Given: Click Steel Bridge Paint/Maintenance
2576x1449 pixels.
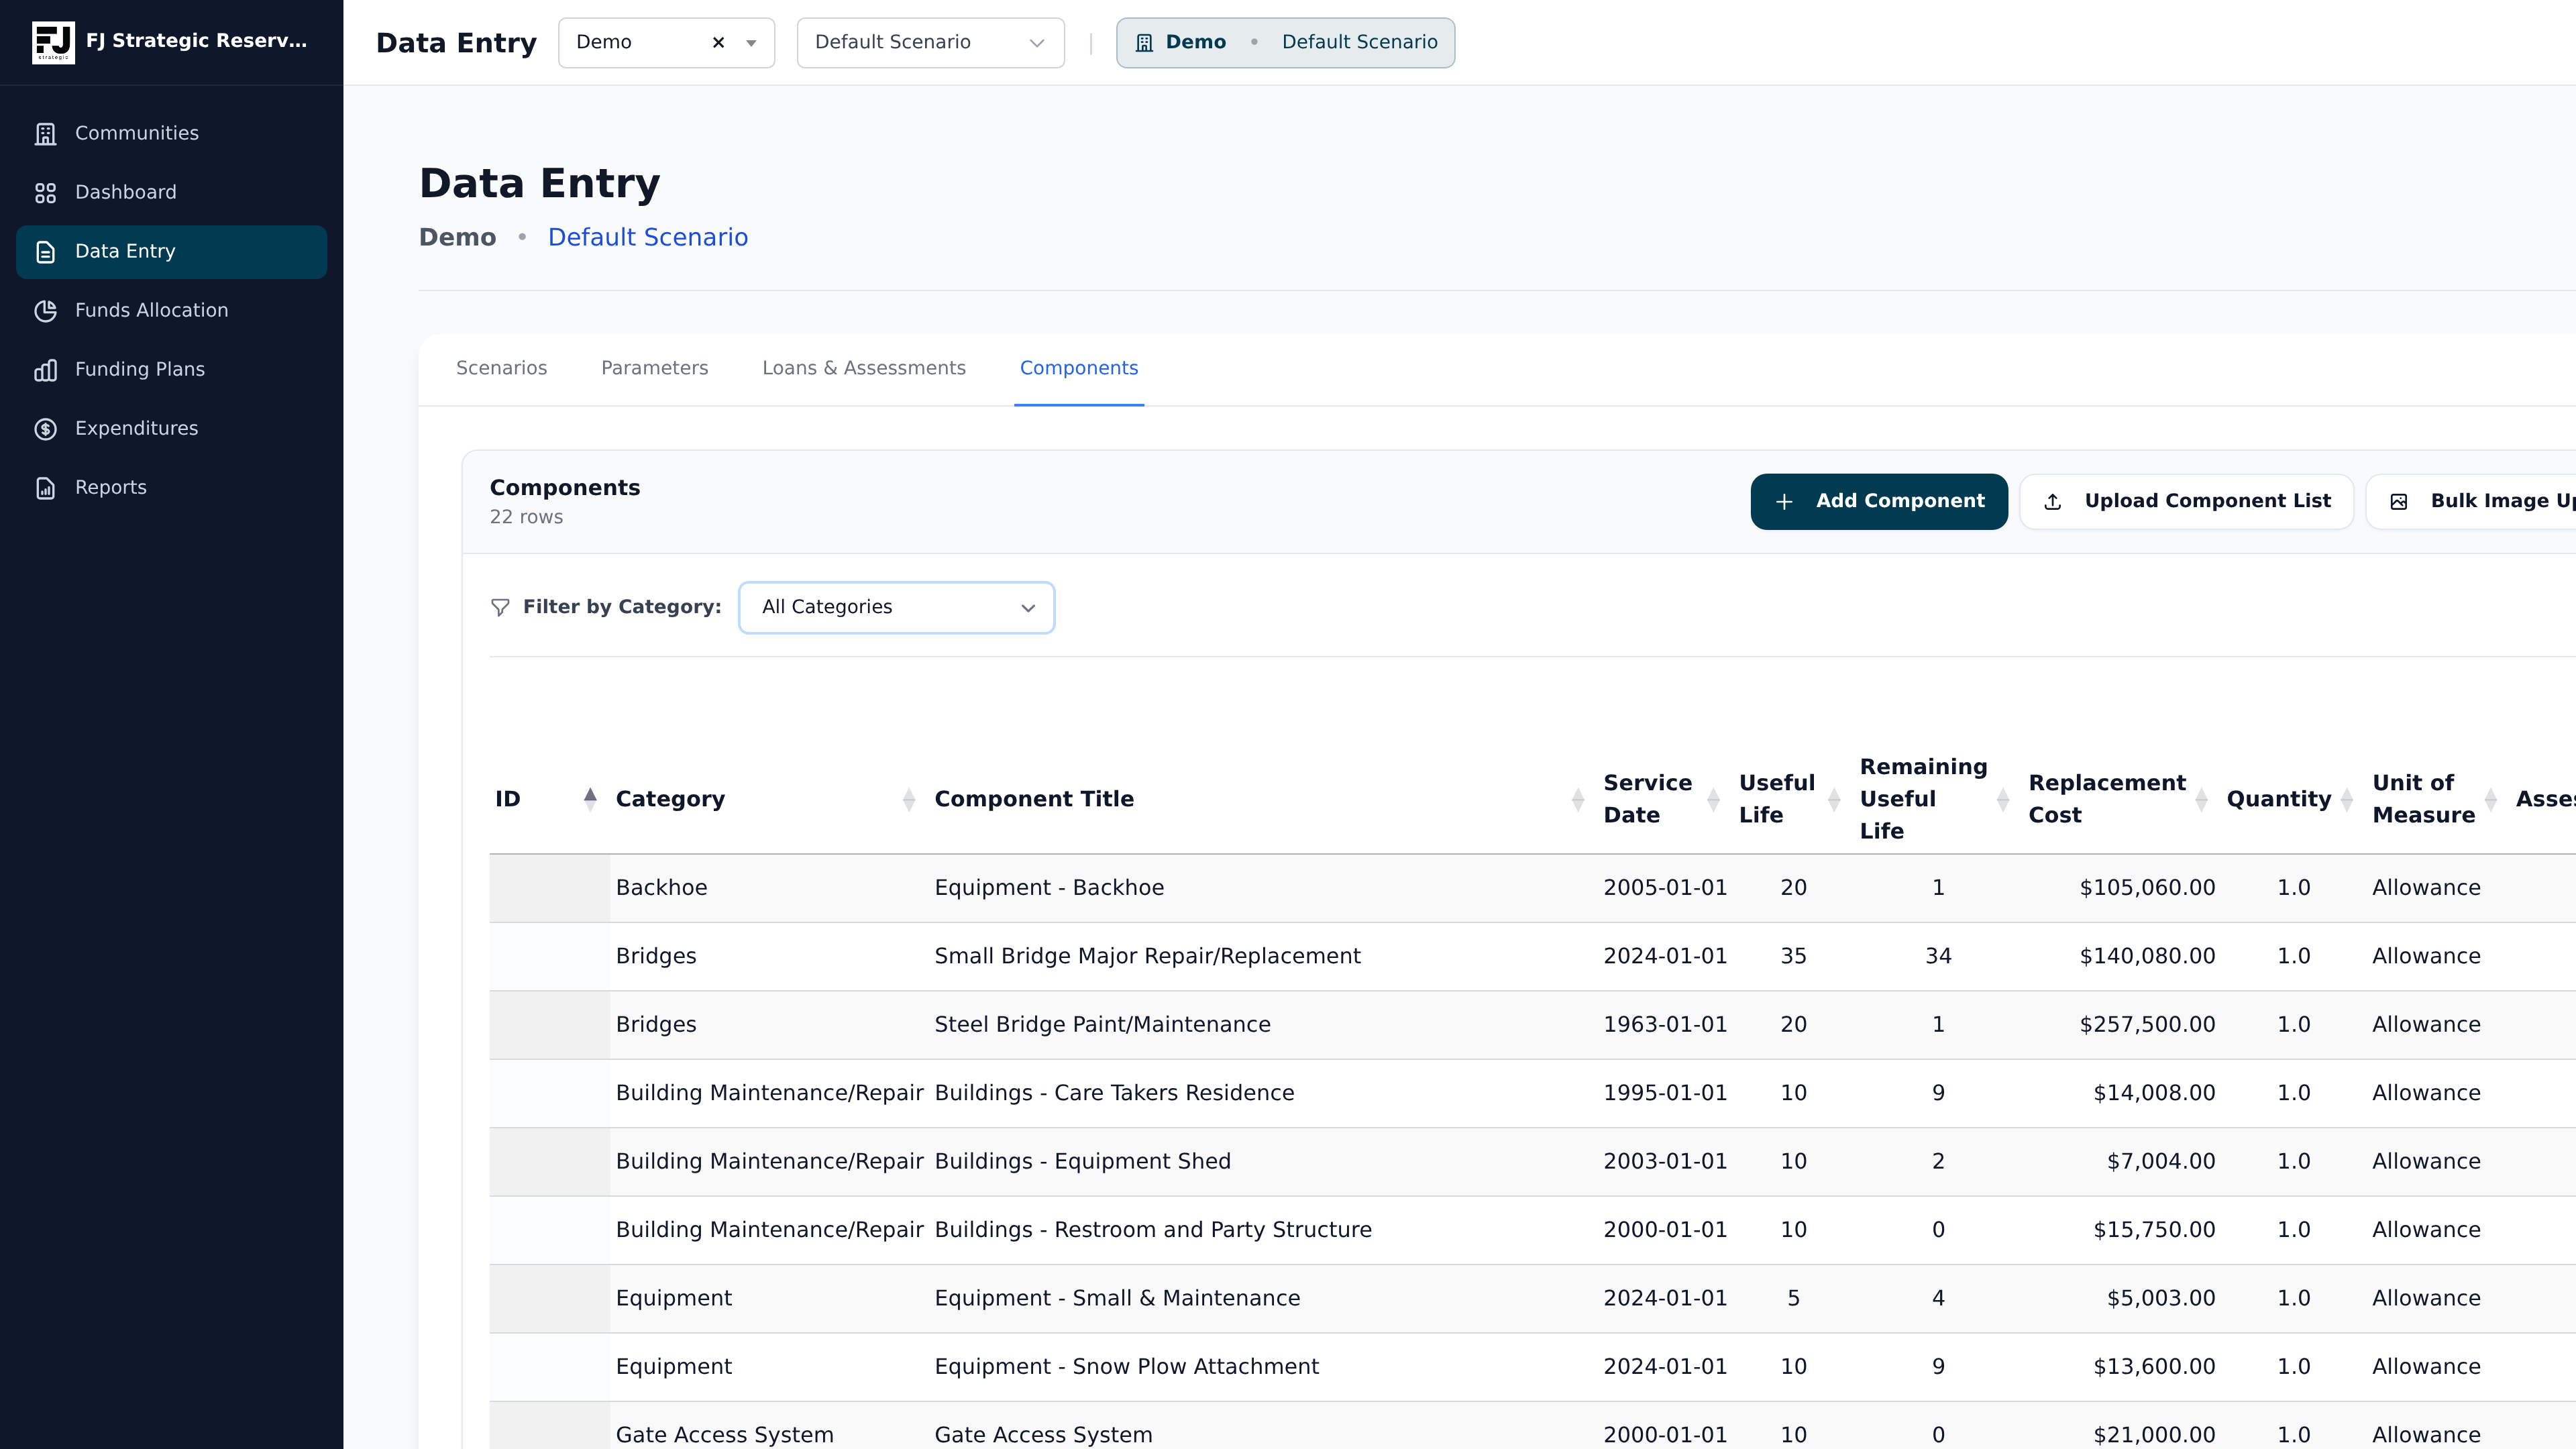Looking at the screenshot, I should click(x=1102, y=1025).
